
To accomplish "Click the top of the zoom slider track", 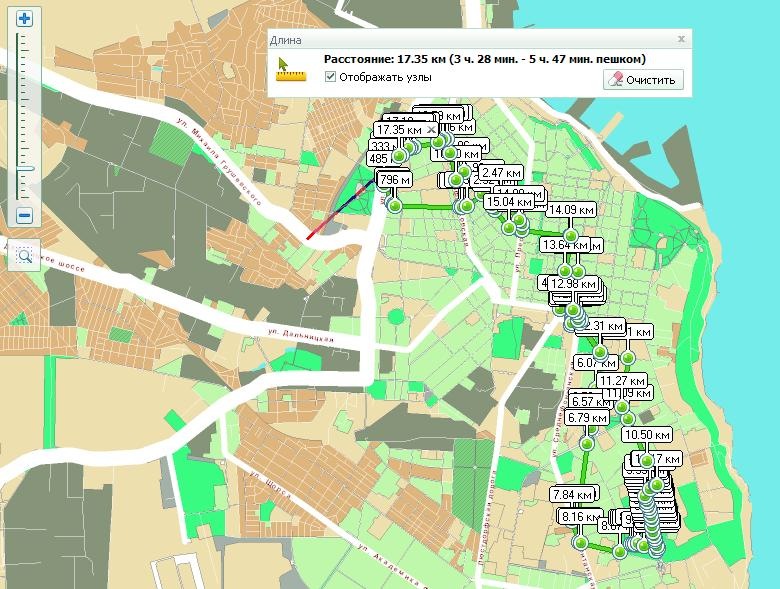I will (x=25, y=38).
